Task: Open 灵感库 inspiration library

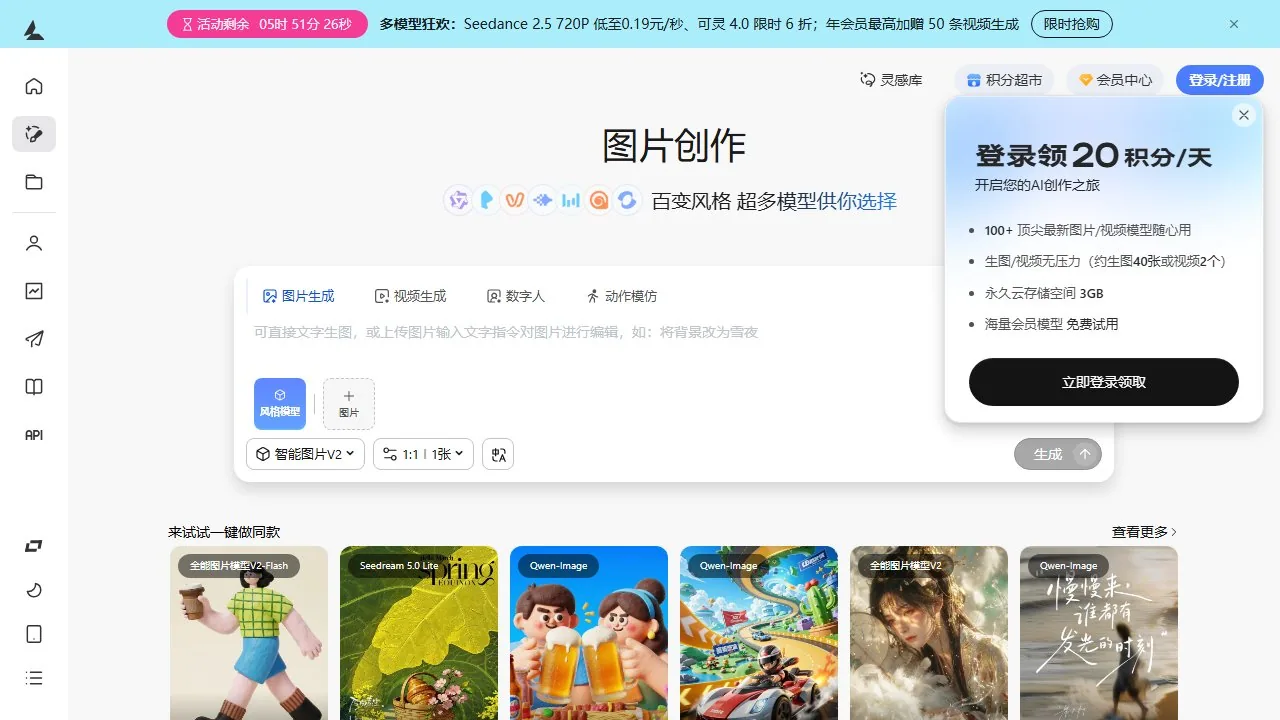Action: (891, 80)
